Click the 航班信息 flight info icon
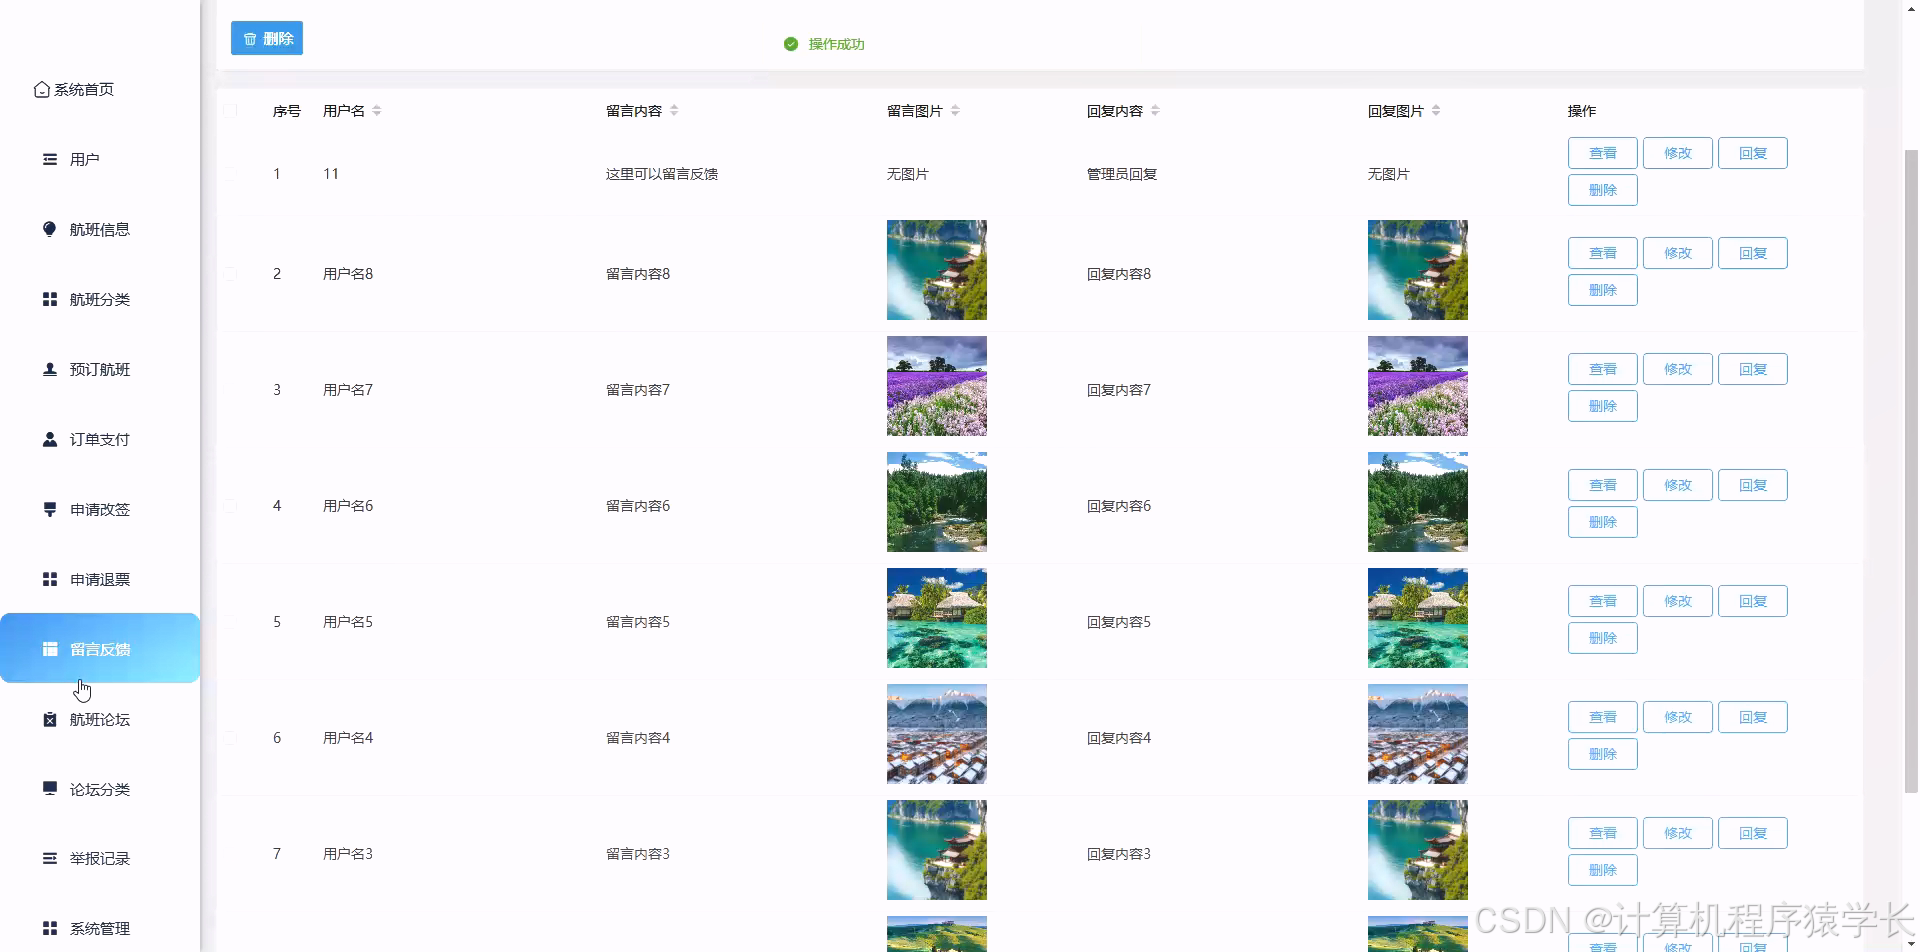Image resolution: width=1920 pixels, height=952 pixels. pyautogui.click(x=49, y=229)
